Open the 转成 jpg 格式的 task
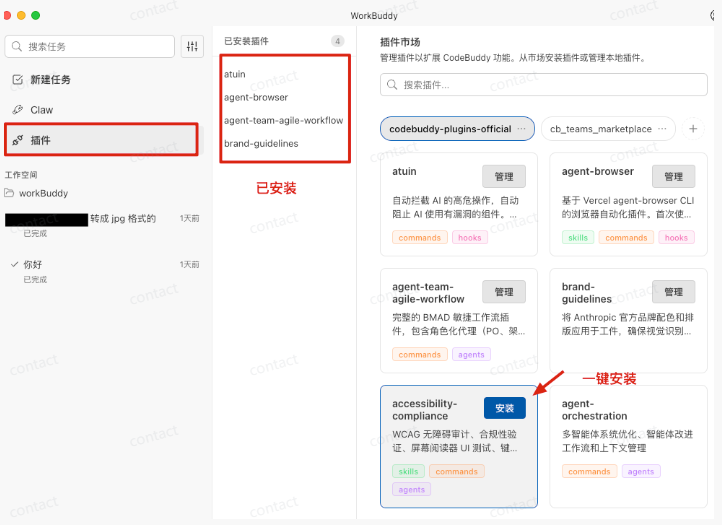Screen dimensions: 722x525 [x=102, y=223]
